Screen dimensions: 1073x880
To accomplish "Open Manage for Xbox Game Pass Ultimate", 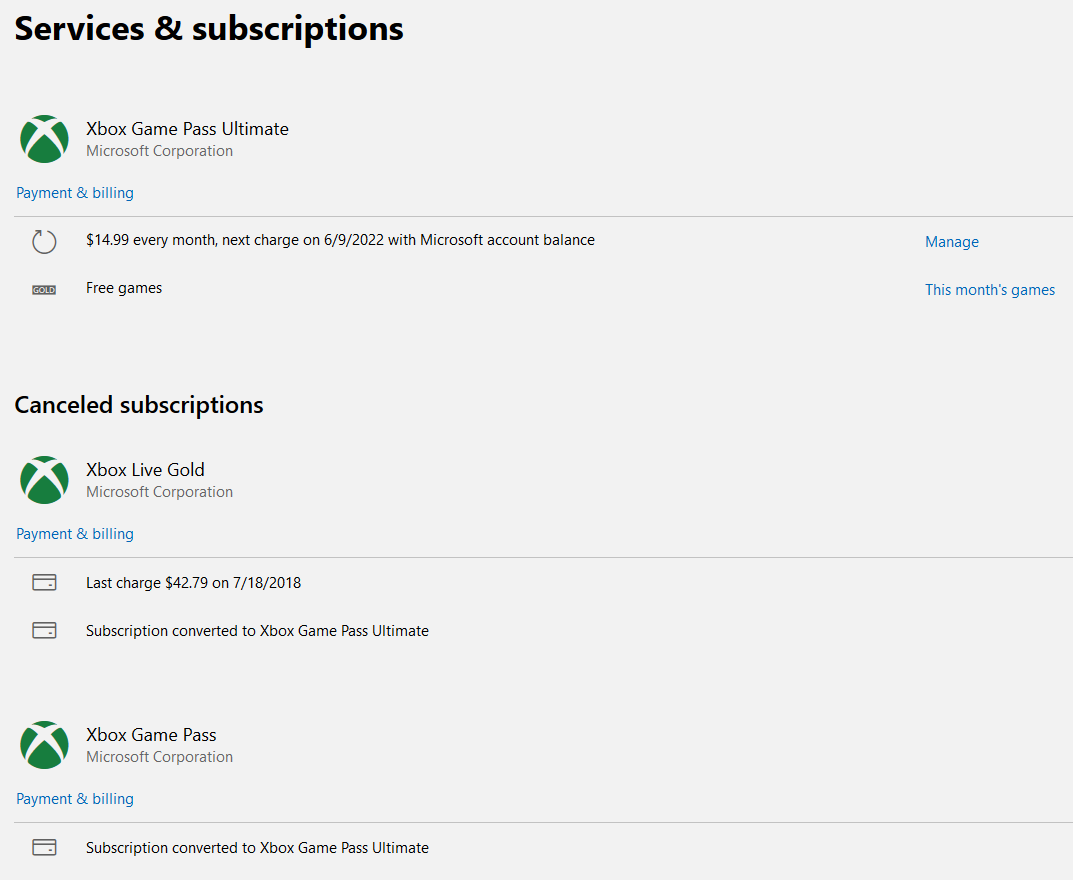I will point(951,242).
